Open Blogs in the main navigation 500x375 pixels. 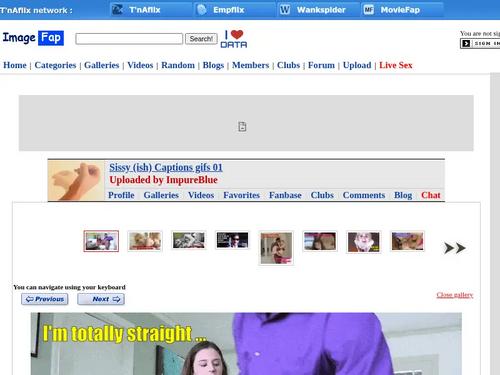(x=213, y=65)
